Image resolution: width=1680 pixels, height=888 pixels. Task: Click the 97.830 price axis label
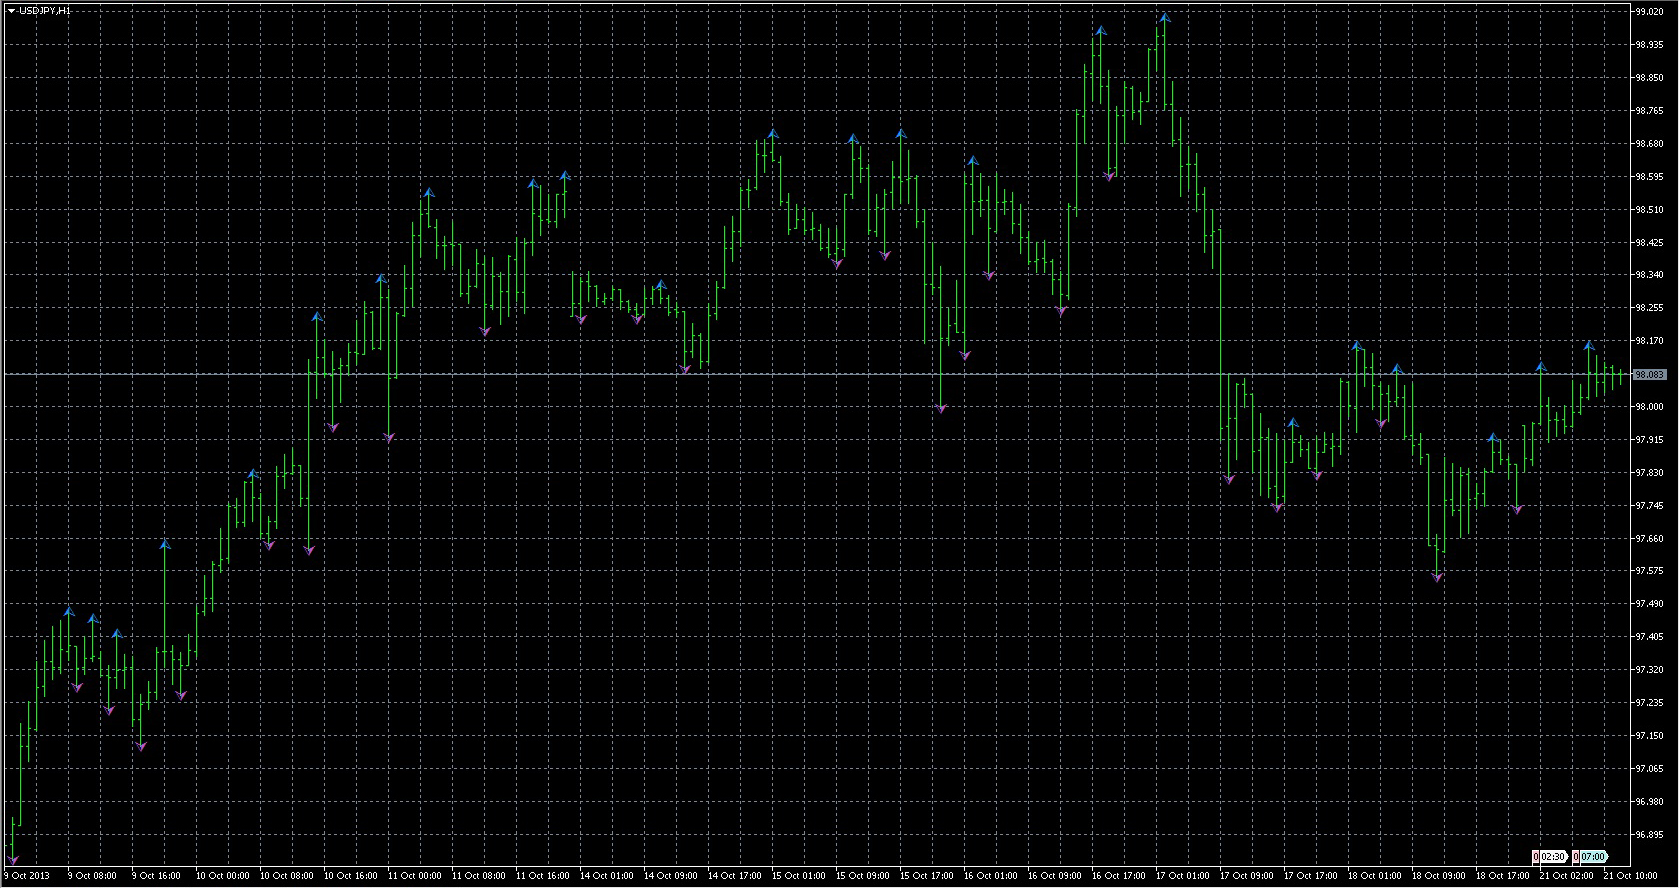1648,473
